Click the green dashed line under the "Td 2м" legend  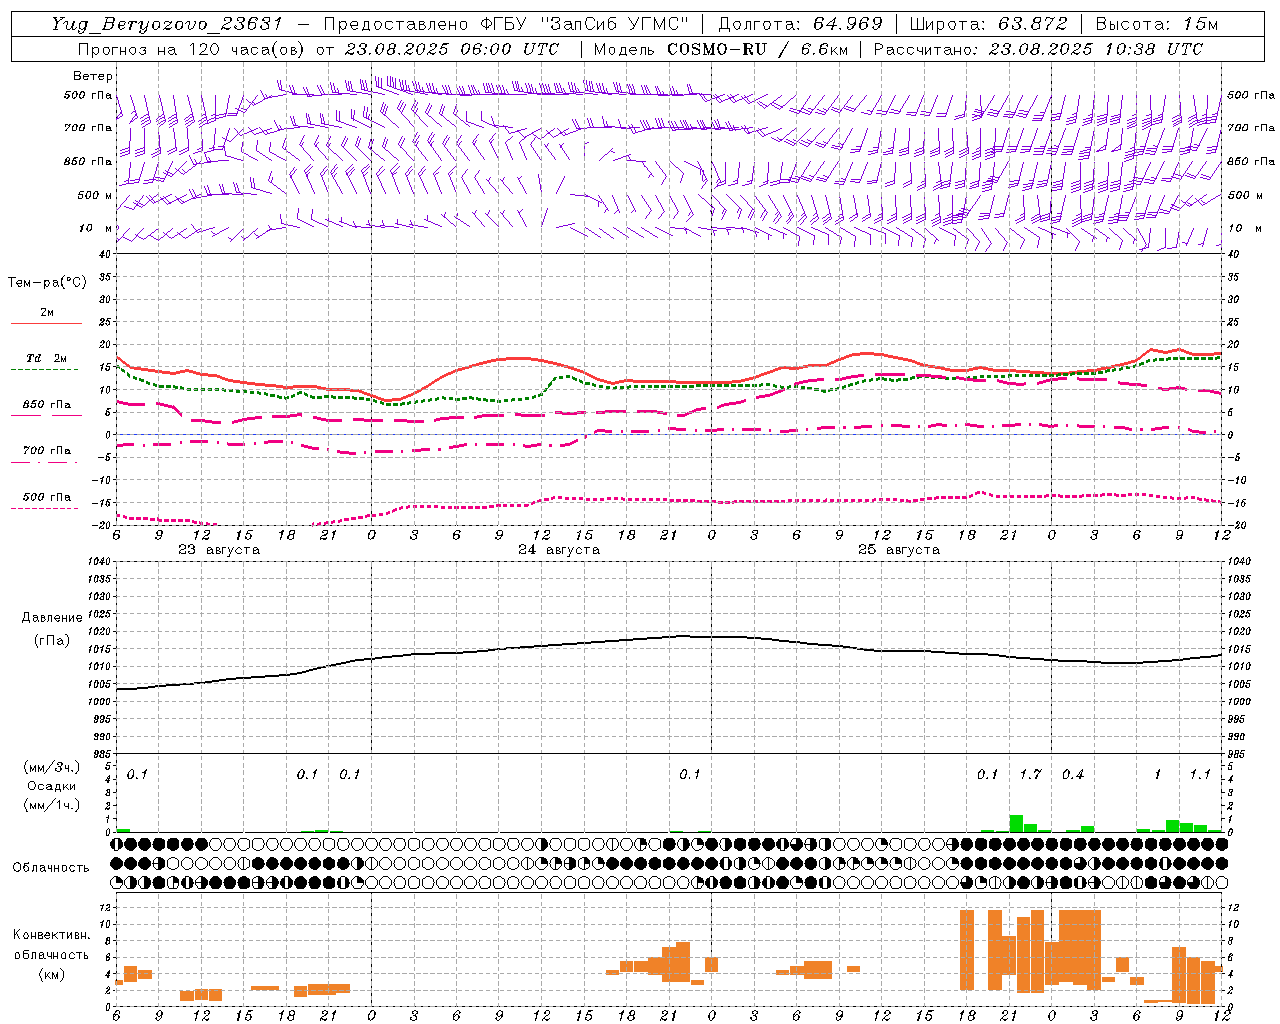click(44, 369)
